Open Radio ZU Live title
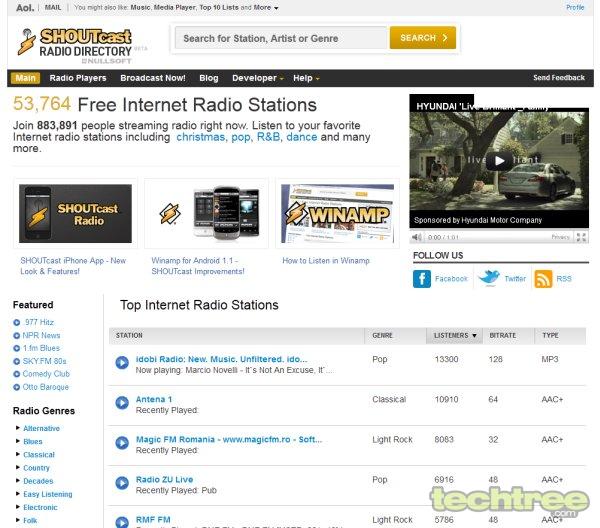The image size is (600, 528). [x=165, y=480]
